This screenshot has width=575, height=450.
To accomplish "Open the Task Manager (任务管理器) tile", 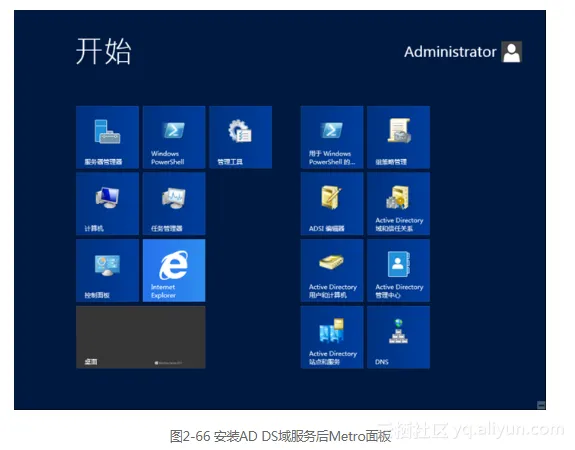I will pos(174,204).
